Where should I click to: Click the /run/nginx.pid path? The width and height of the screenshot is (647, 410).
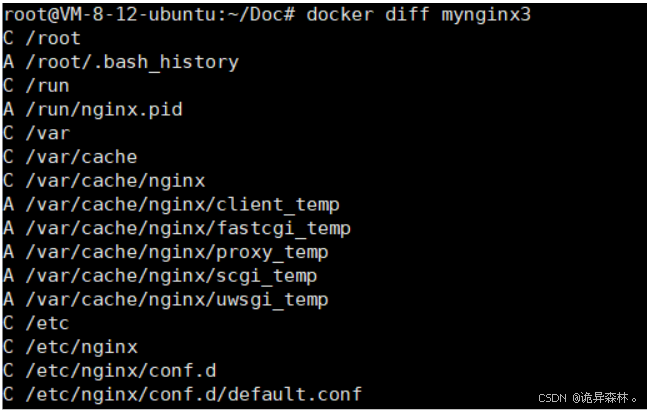tap(104, 110)
